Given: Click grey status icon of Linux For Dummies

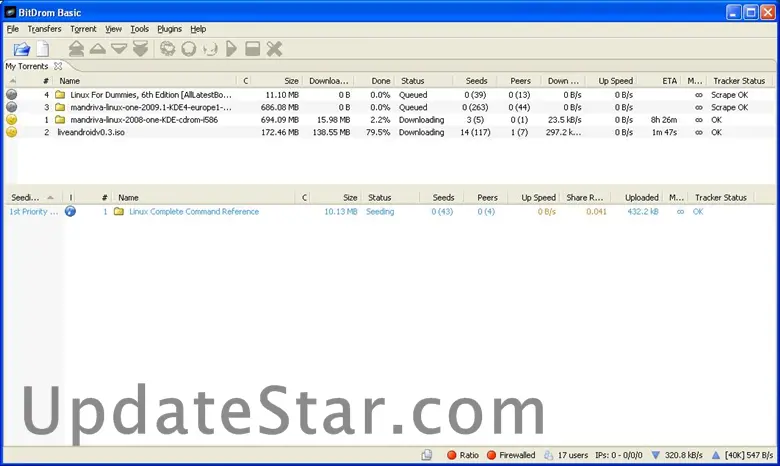Looking at the screenshot, I should [x=11, y=94].
